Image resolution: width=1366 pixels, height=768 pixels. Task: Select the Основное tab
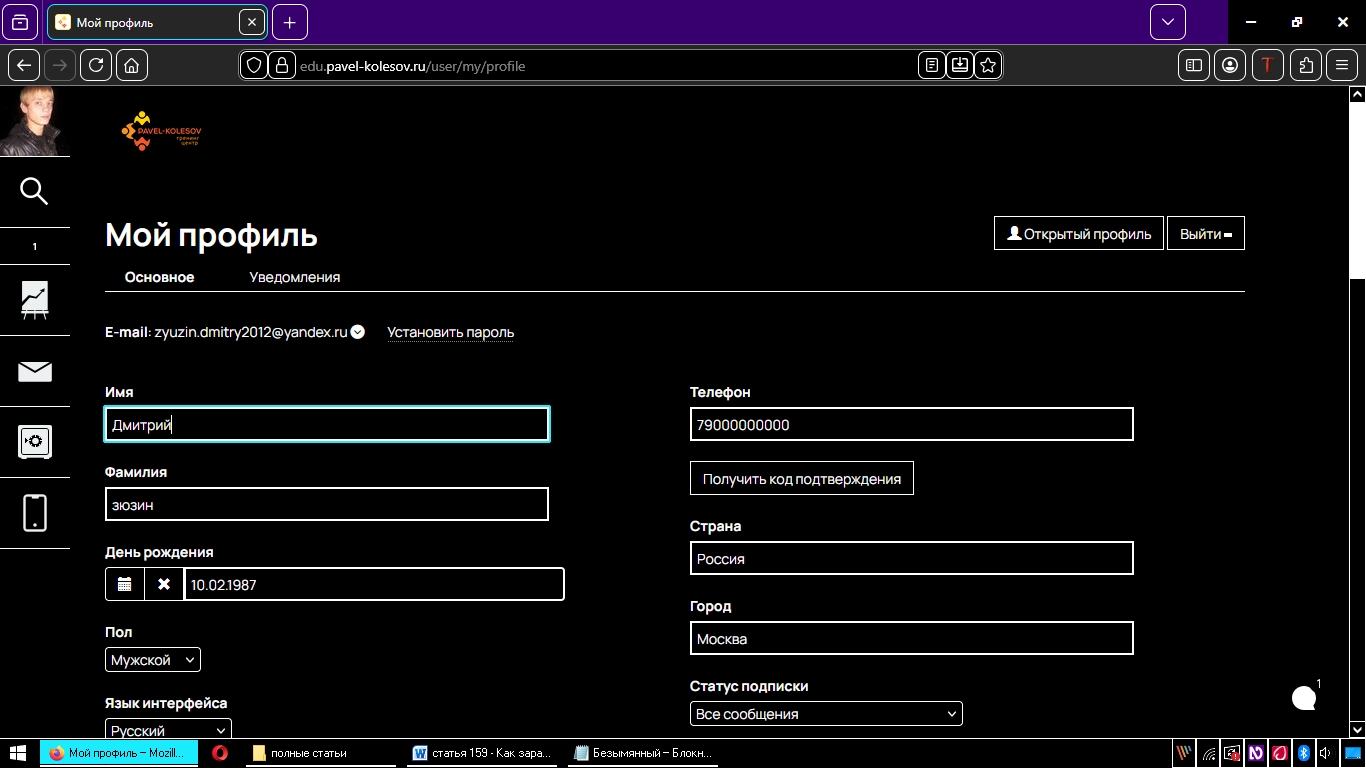point(159,277)
